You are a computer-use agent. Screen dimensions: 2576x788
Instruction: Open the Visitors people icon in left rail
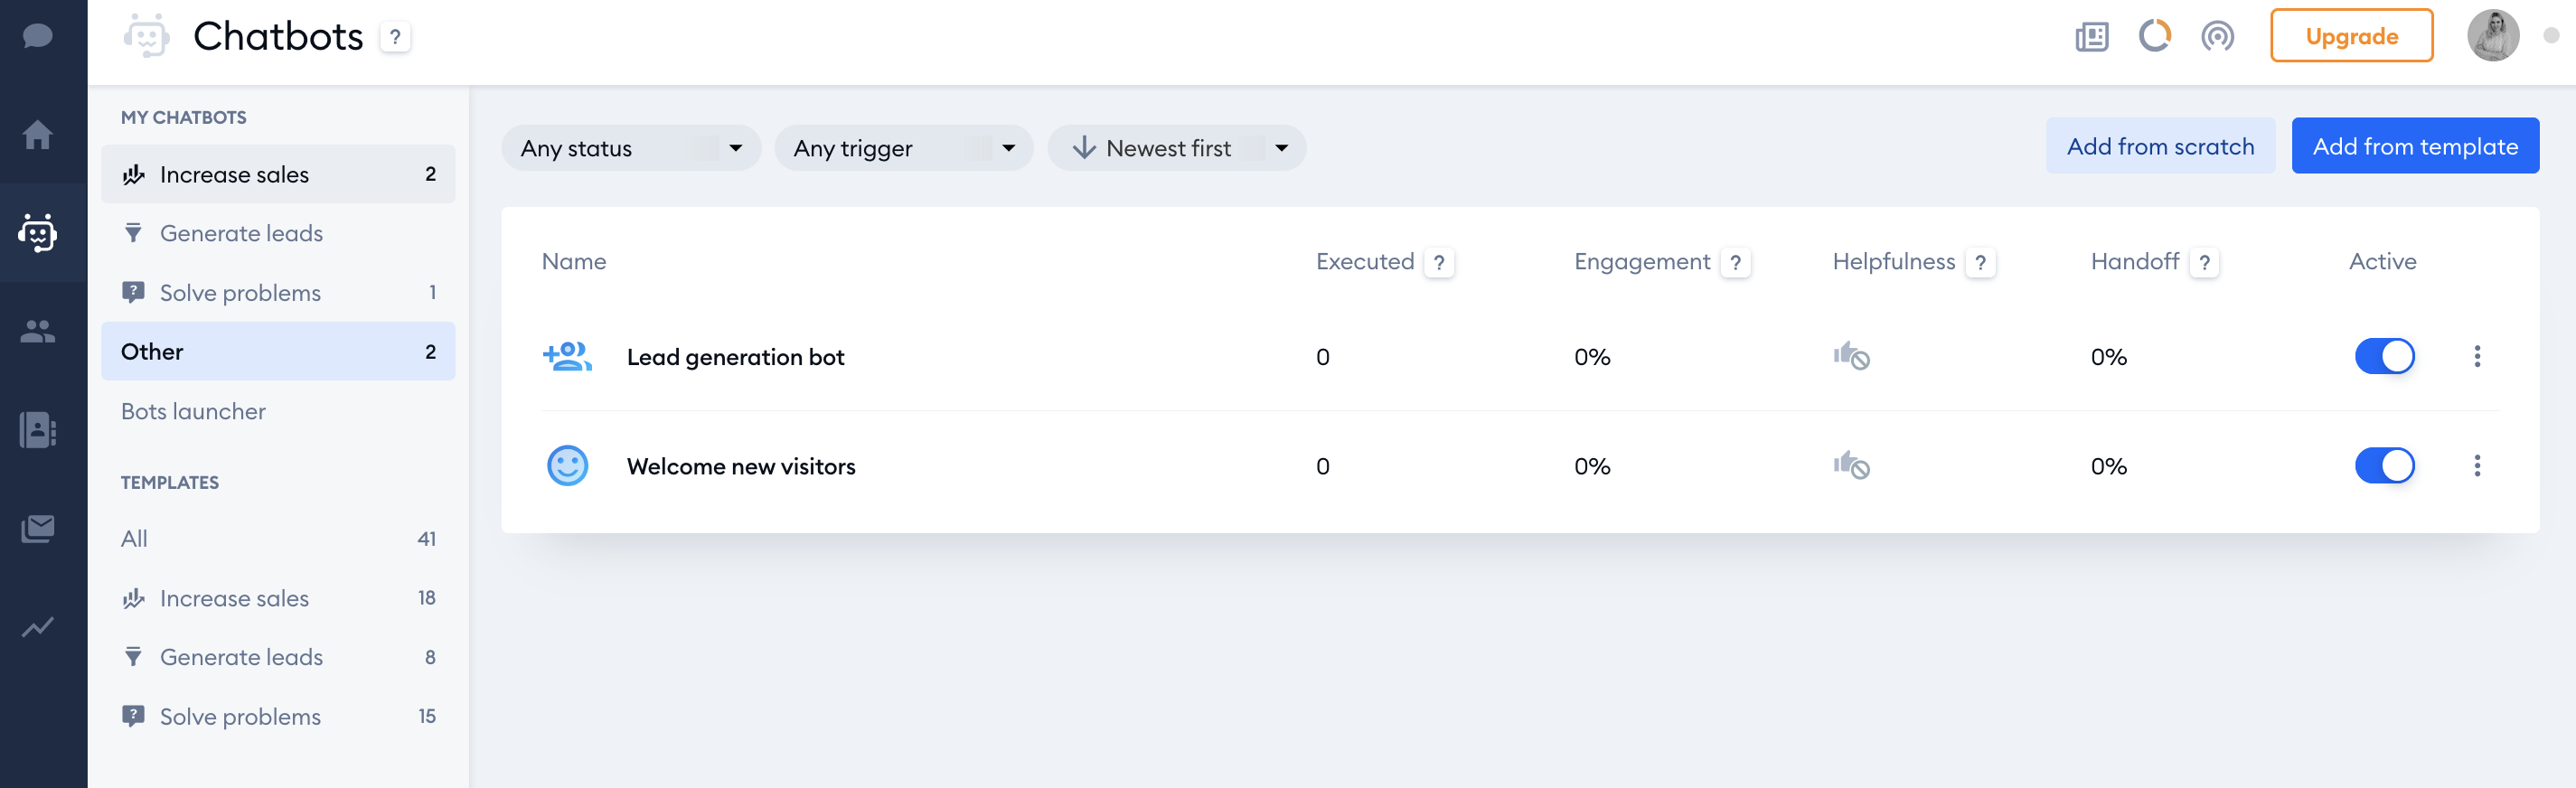(x=38, y=331)
